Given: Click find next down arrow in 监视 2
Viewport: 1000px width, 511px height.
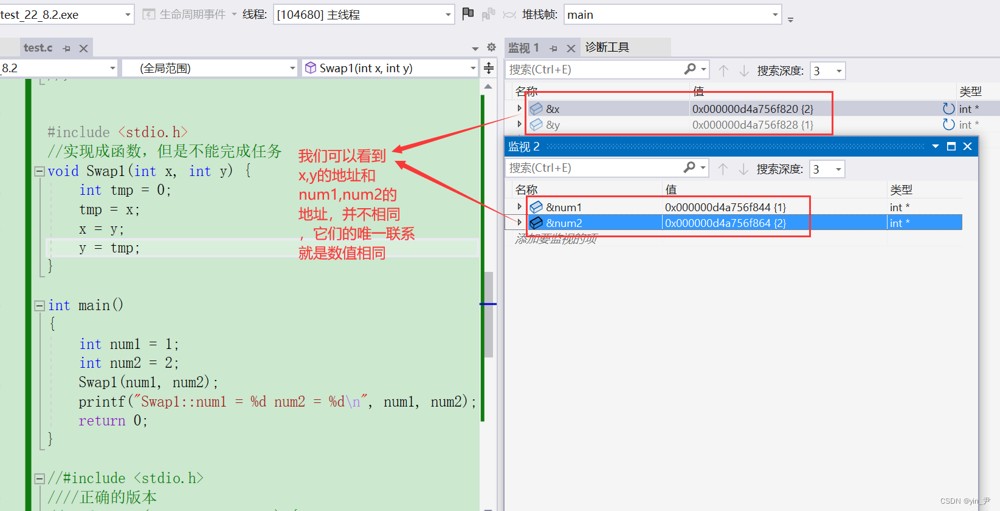Looking at the screenshot, I should [744, 169].
